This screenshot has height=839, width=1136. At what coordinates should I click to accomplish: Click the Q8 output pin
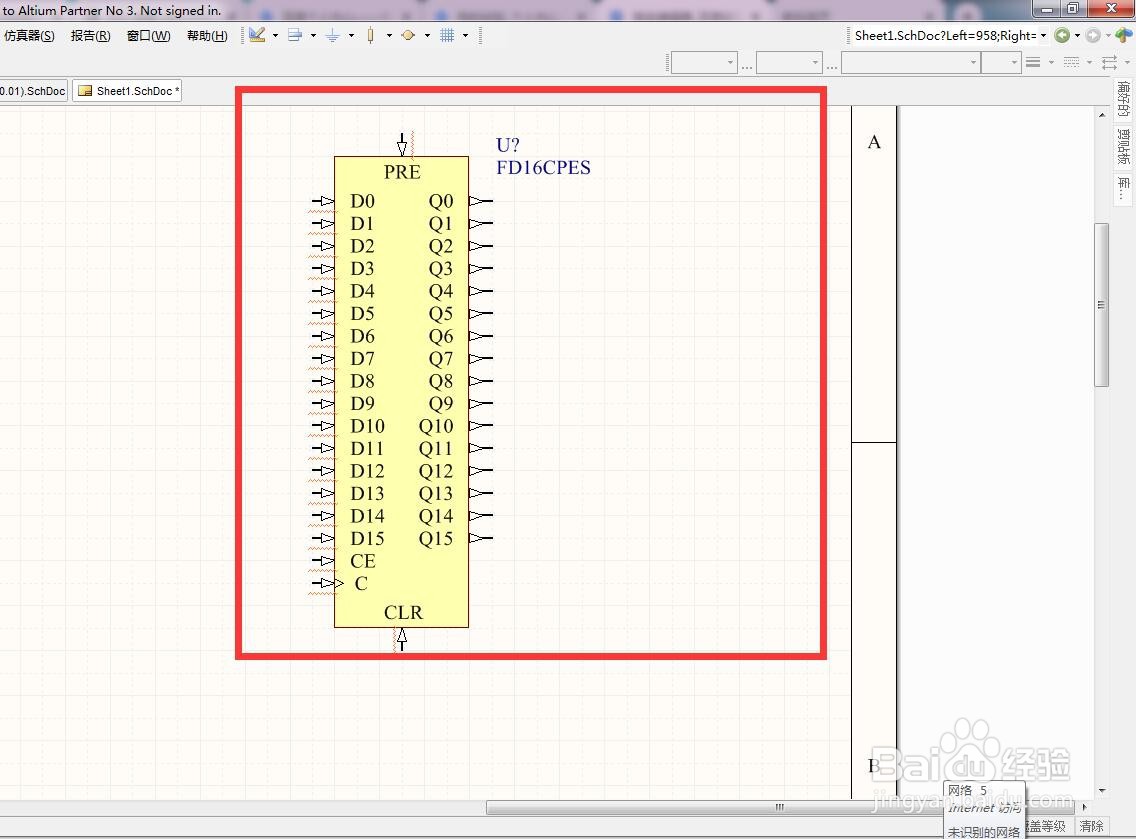(x=481, y=380)
